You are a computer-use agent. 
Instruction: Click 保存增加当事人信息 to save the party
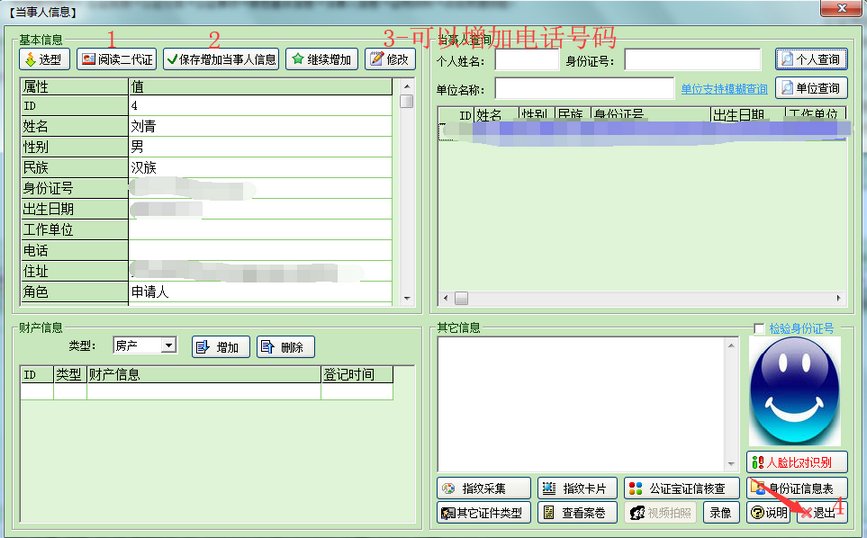(x=221, y=60)
